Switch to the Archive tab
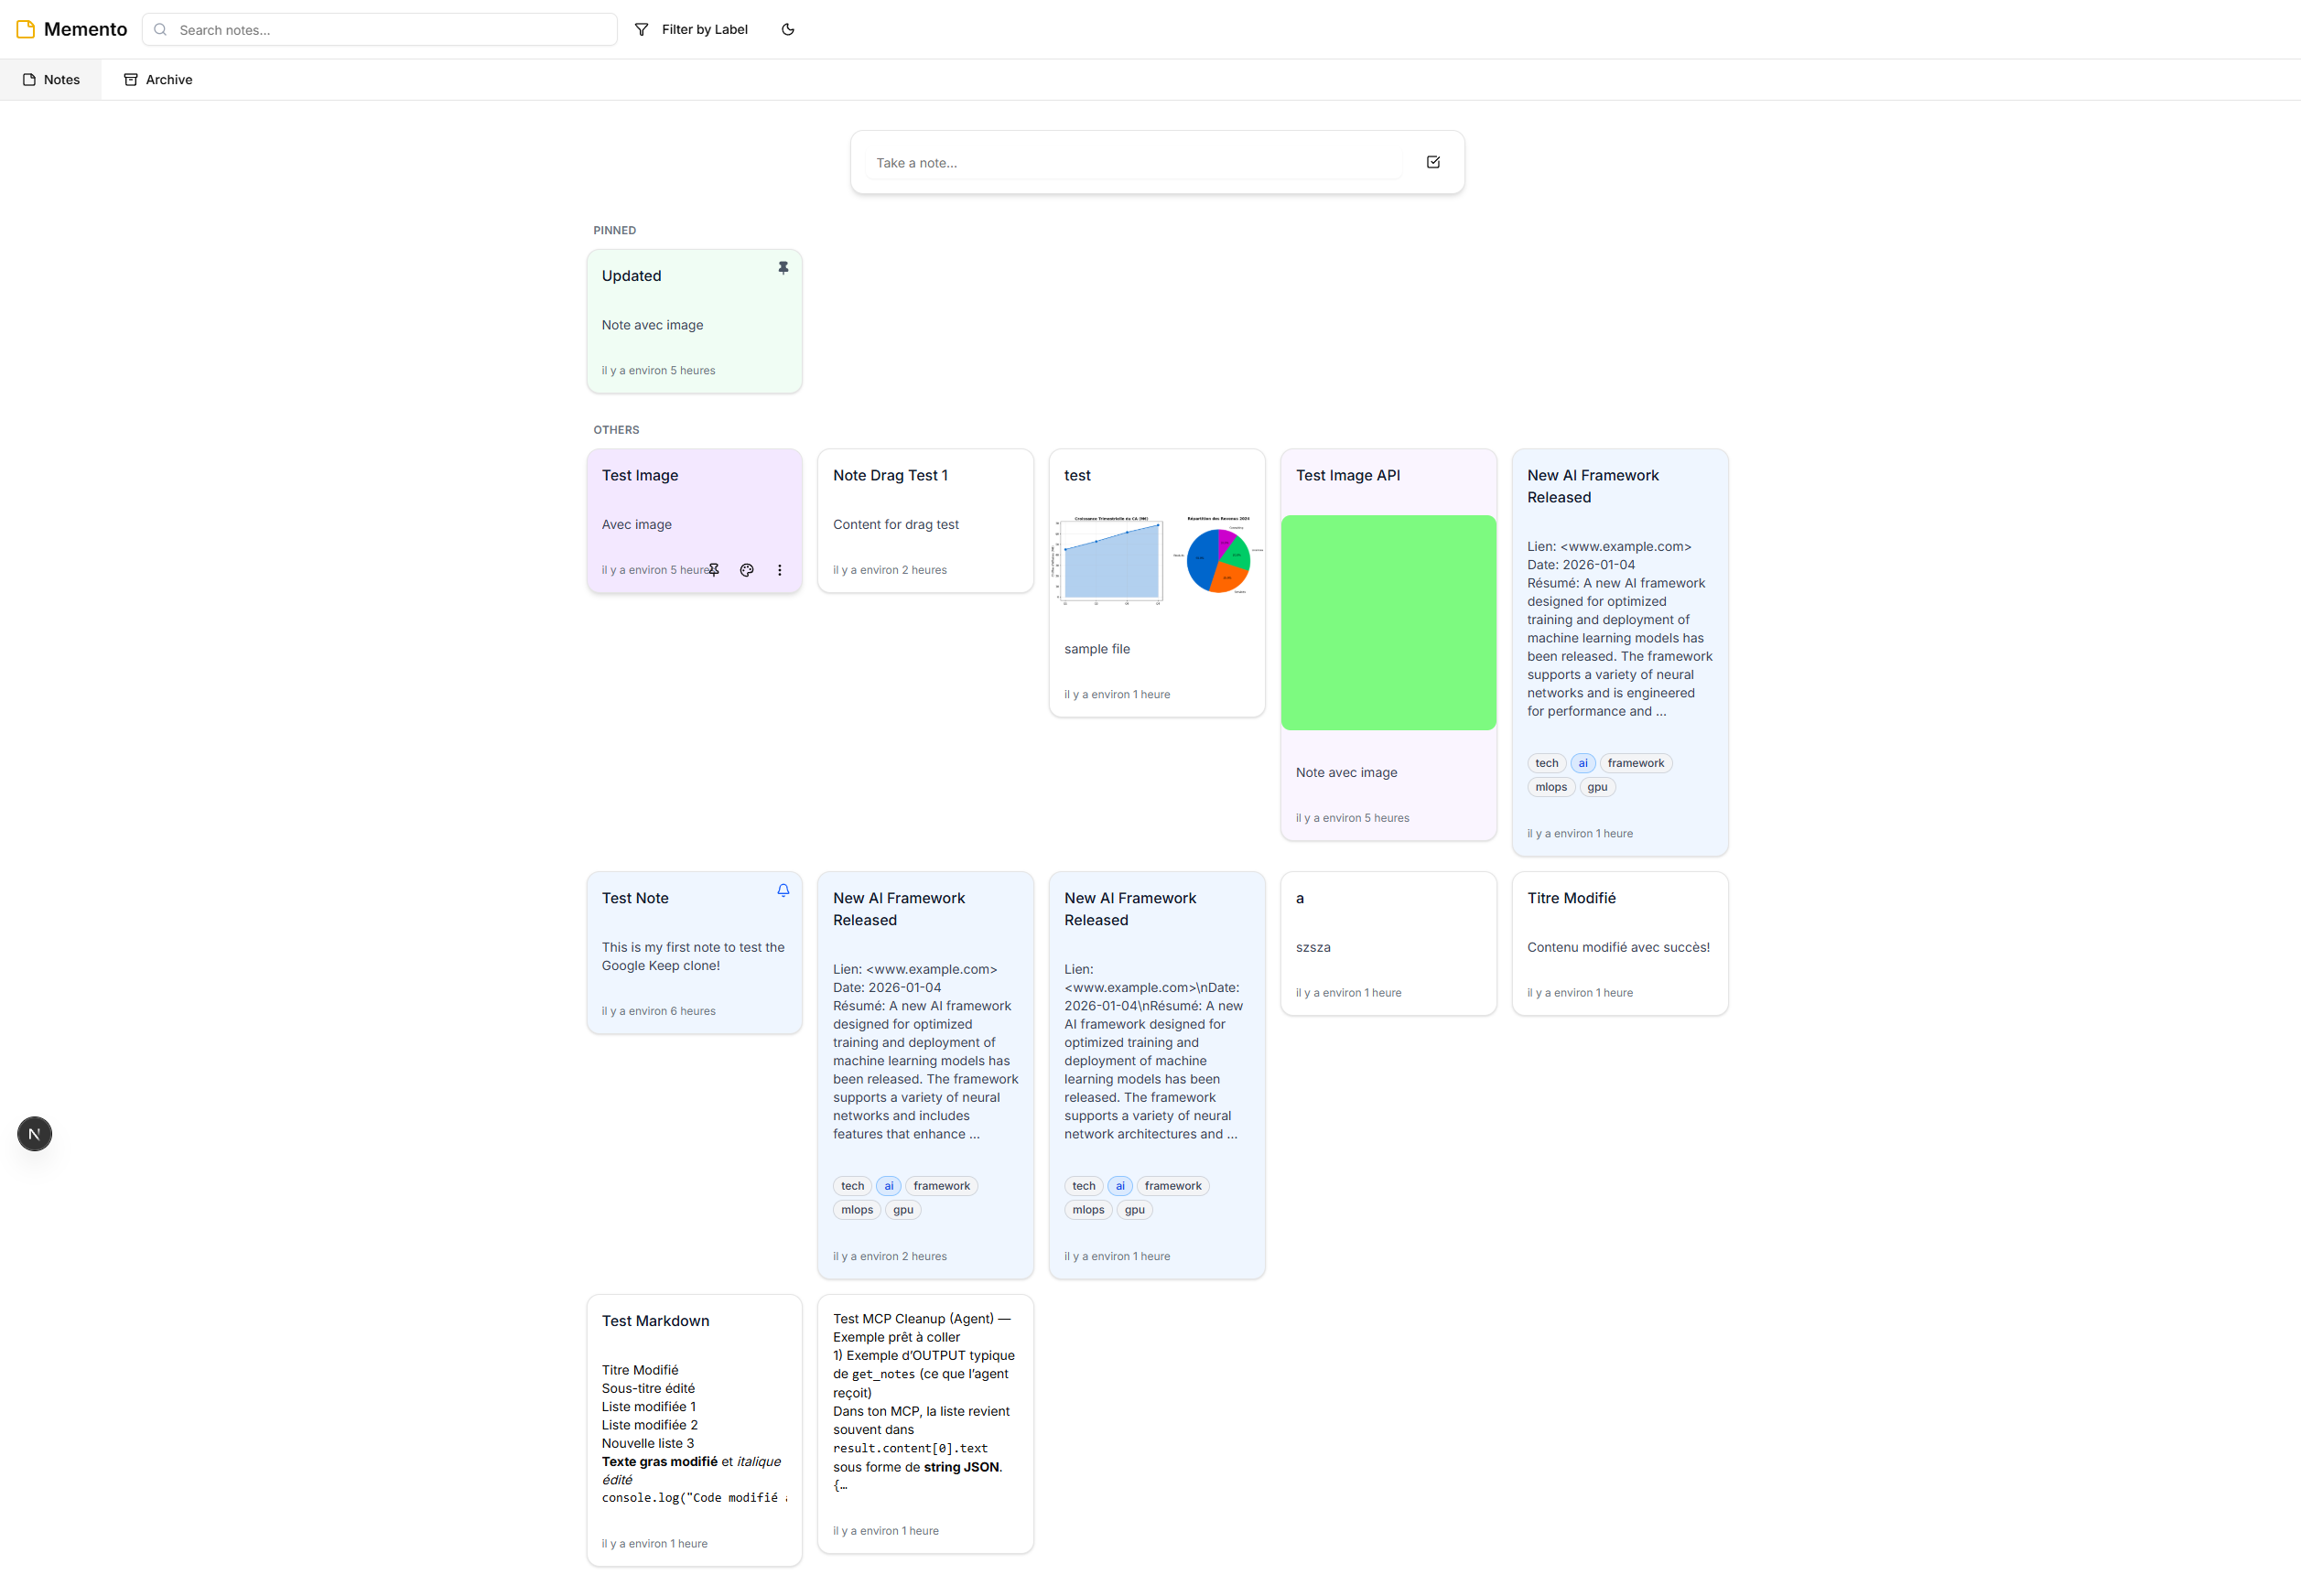2301x1596 pixels. pos(158,80)
